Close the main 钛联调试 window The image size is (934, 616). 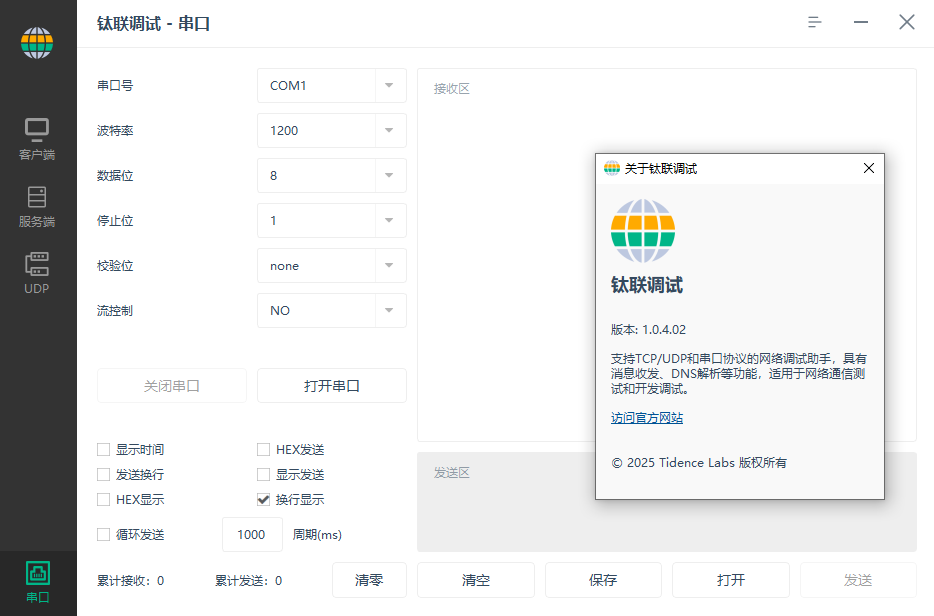point(907,23)
